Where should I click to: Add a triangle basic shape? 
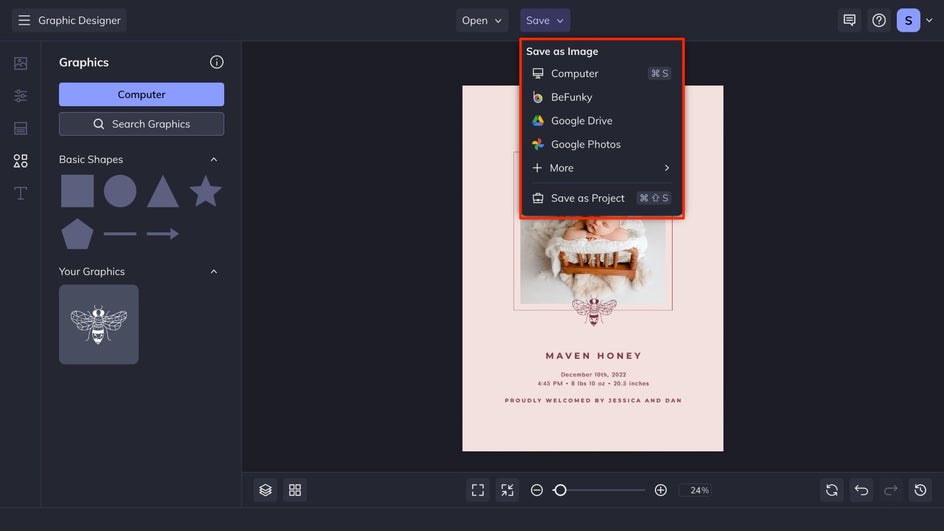163,191
